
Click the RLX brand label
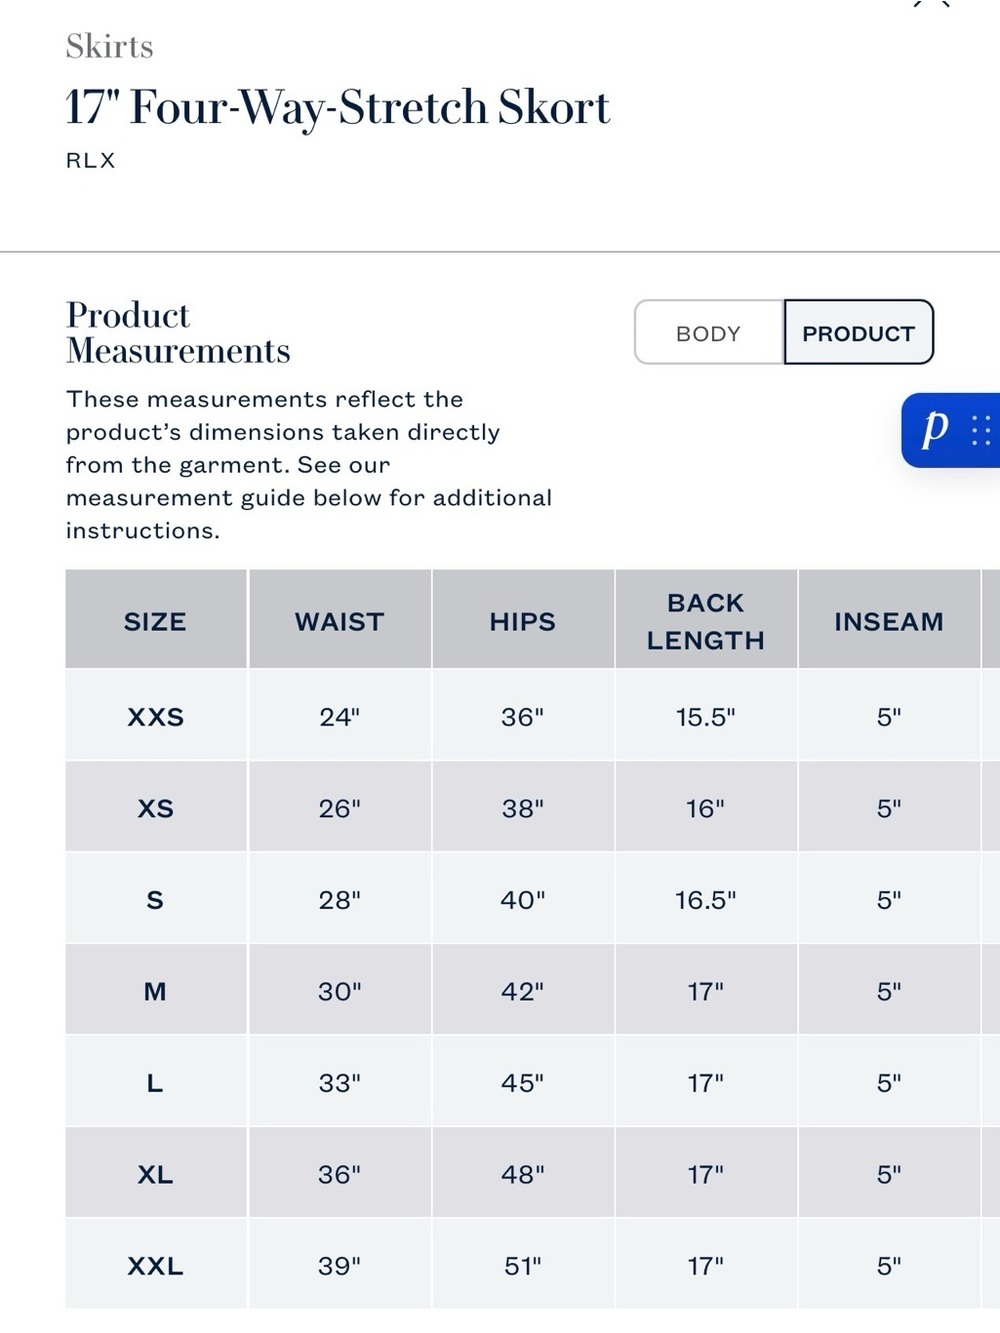91,160
